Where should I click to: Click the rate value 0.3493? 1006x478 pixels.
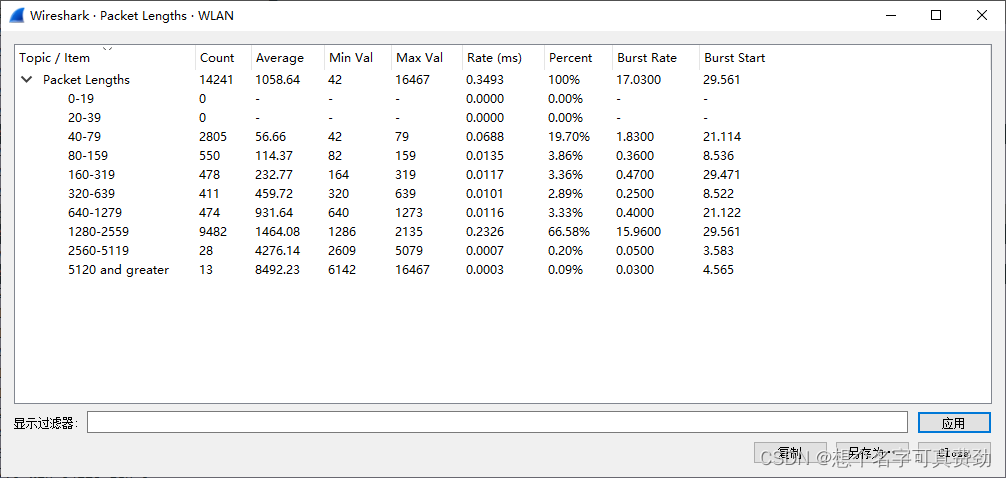click(x=485, y=80)
